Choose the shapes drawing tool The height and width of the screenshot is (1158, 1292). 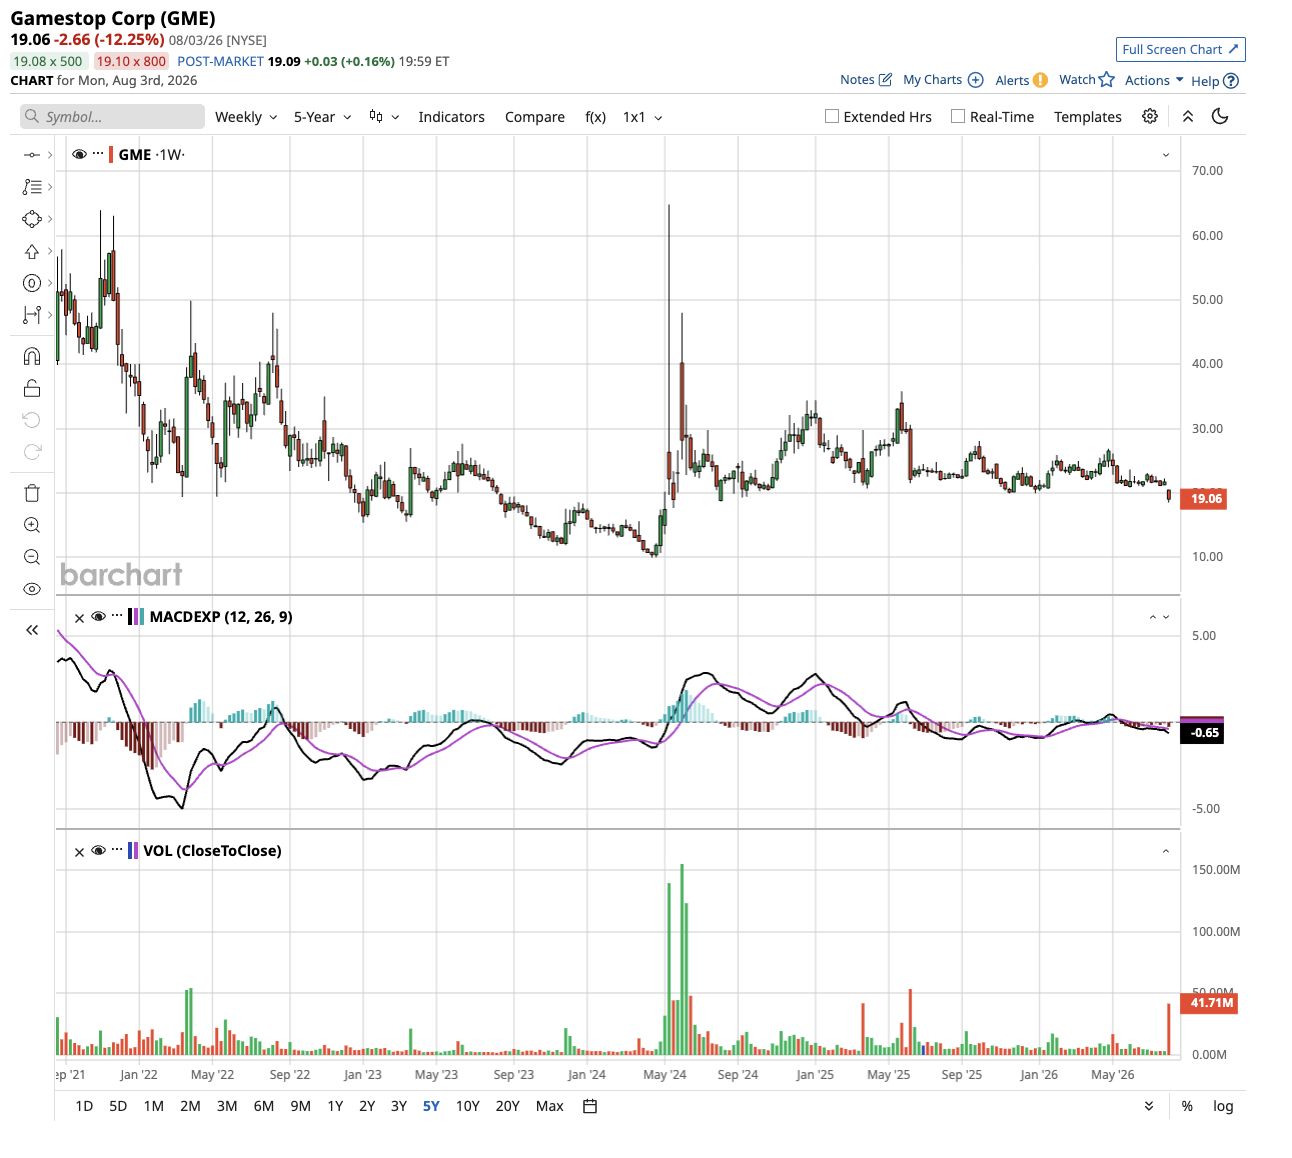coord(32,219)
